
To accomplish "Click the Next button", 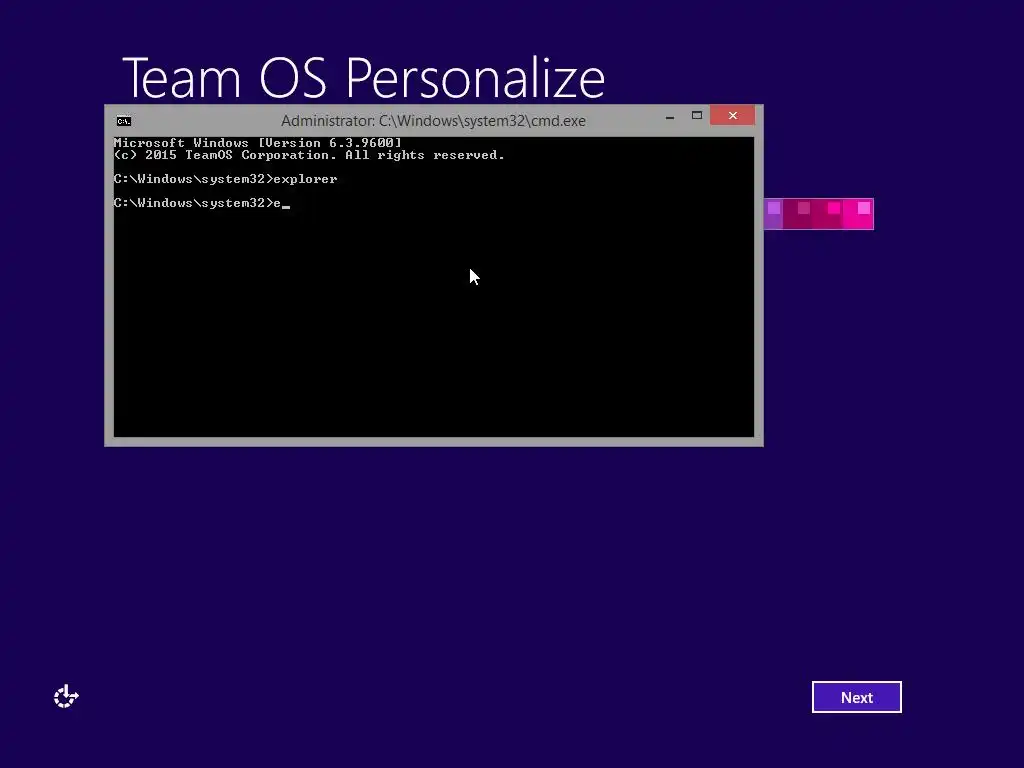I will [x=856, y=697].
